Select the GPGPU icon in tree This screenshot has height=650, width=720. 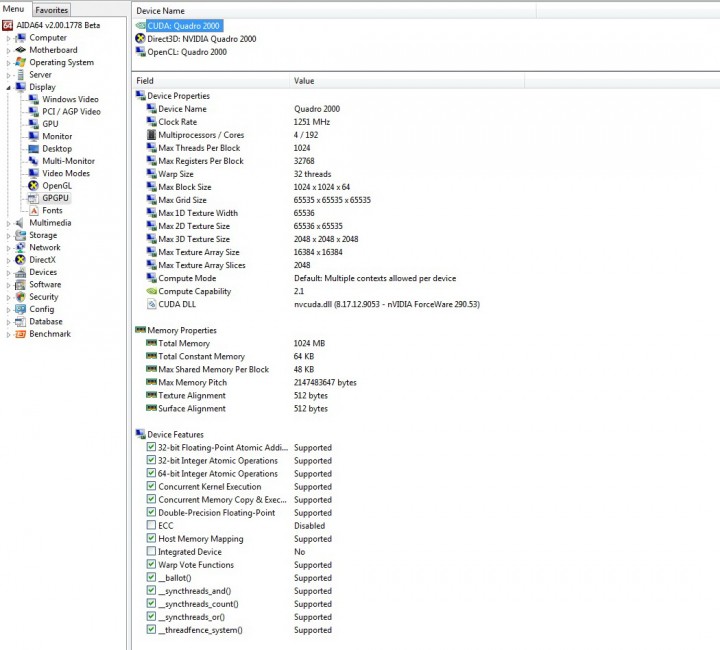34,198
